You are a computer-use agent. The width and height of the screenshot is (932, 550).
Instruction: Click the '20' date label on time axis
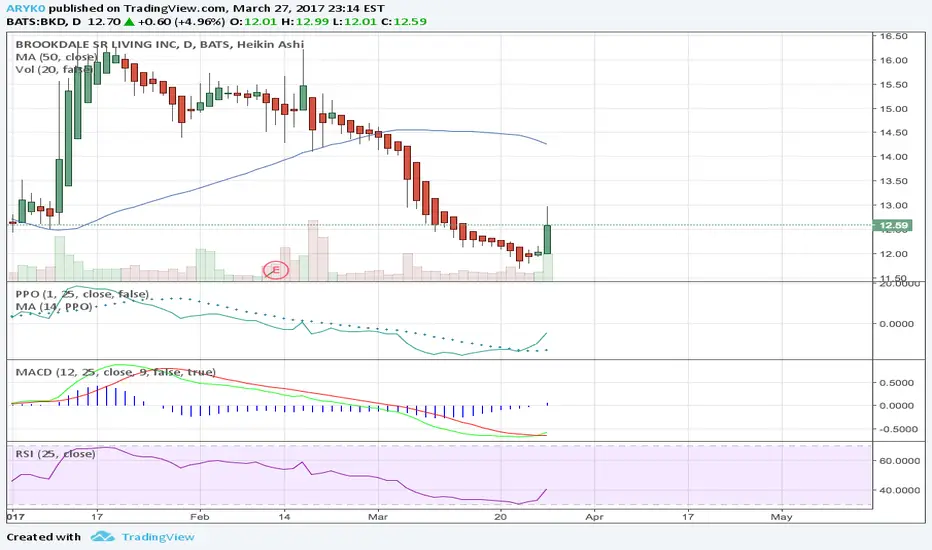(501, 517)
